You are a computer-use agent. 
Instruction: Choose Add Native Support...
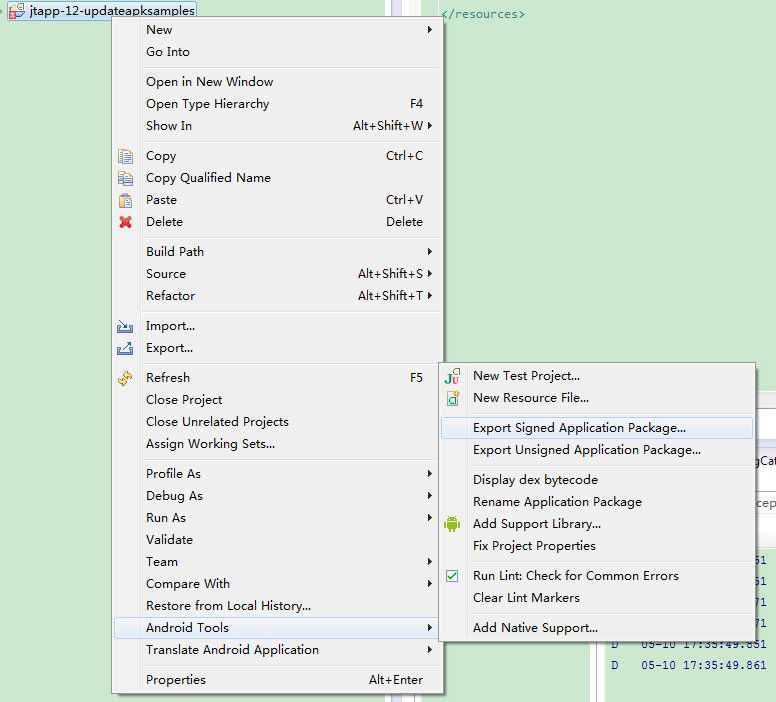pos(597,628)
